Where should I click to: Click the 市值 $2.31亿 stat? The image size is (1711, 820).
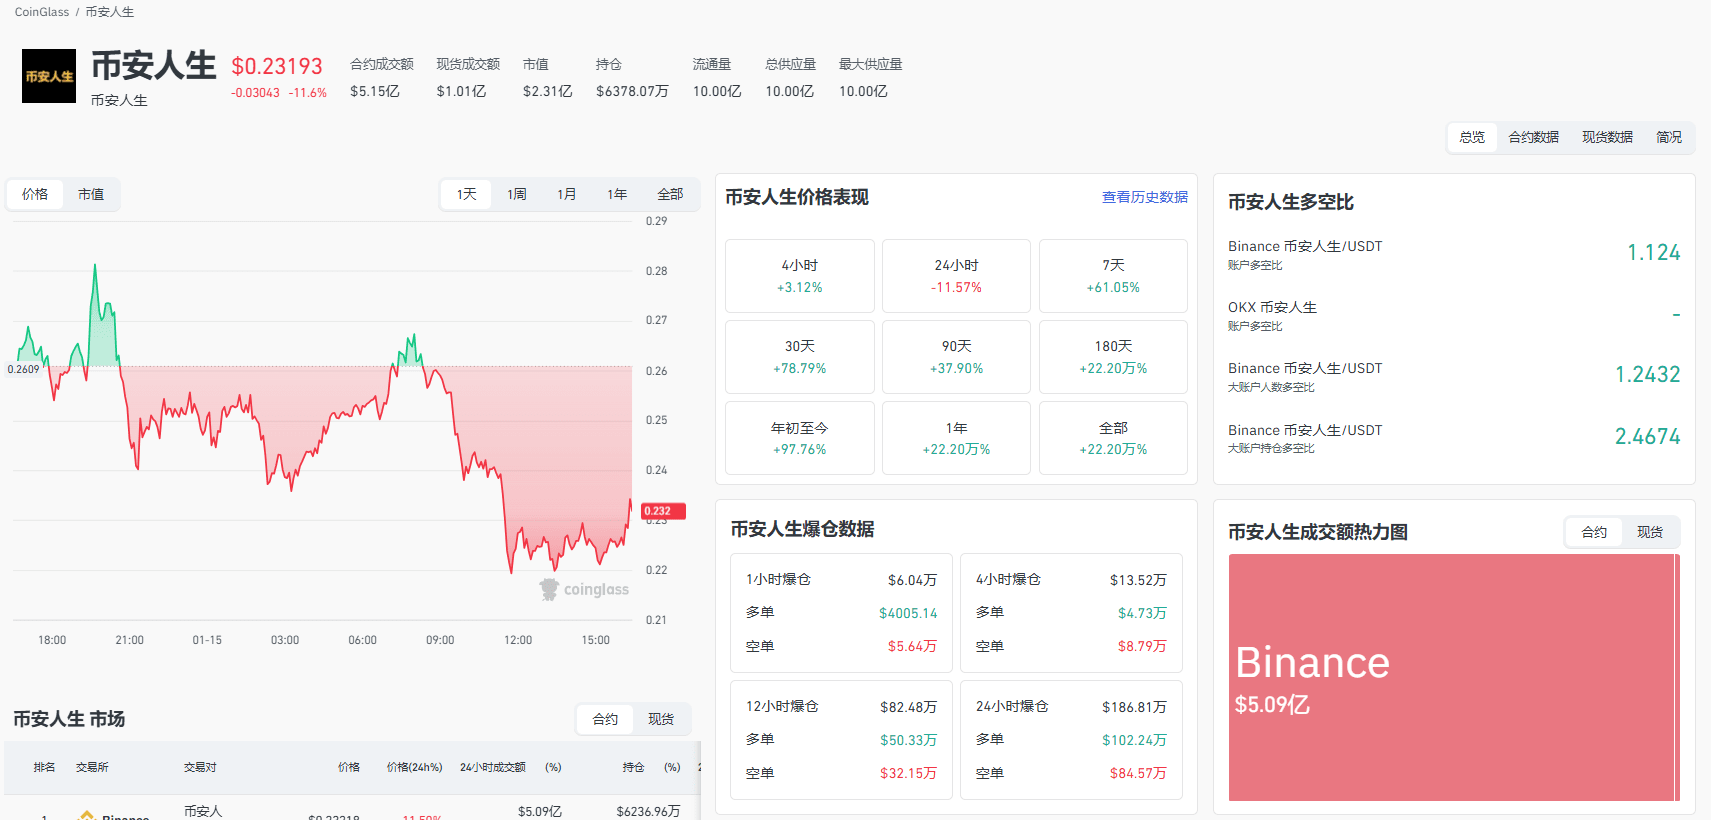[547, 78]
